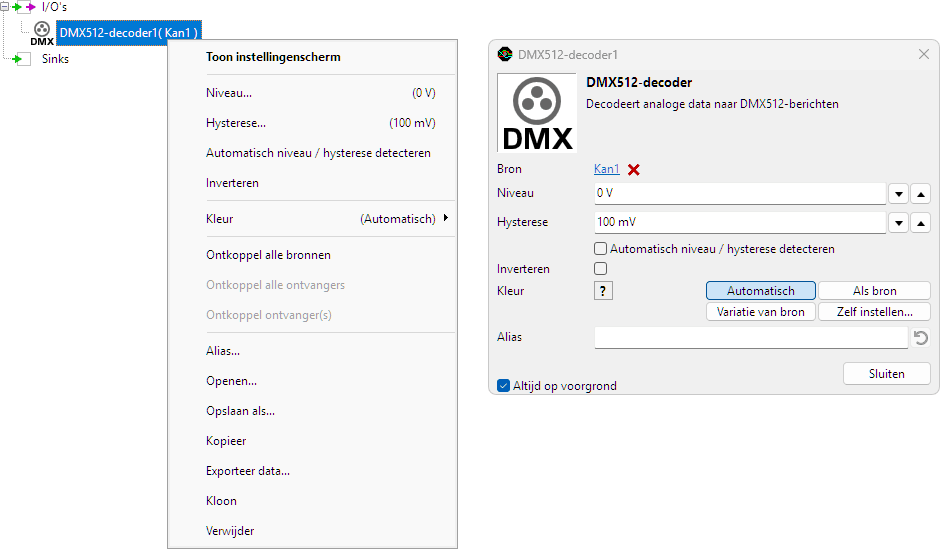Screen dimensions: 940x549
Task: Open Alias... from the context menu
Action: coord(312,351)
